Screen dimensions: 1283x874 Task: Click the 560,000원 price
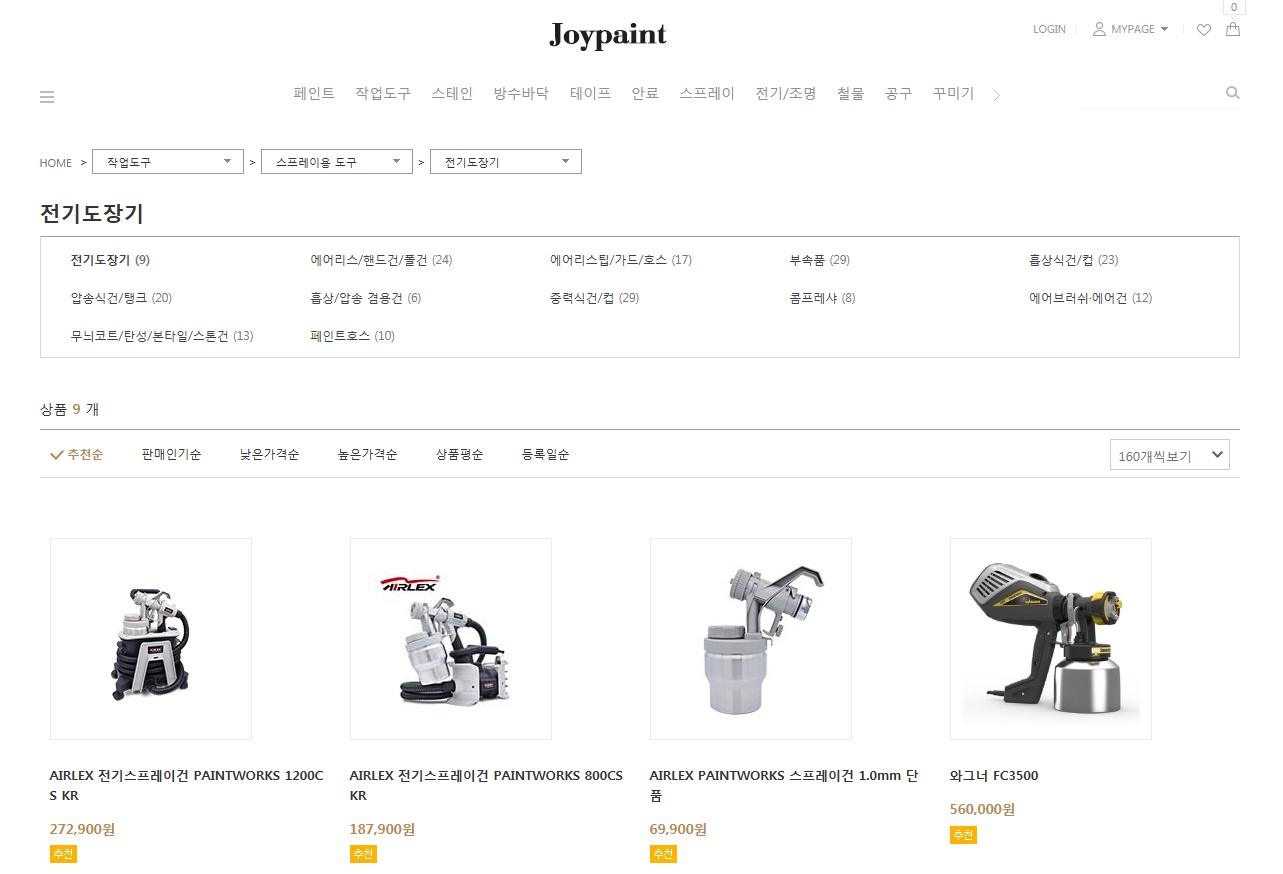coord(982,809)
